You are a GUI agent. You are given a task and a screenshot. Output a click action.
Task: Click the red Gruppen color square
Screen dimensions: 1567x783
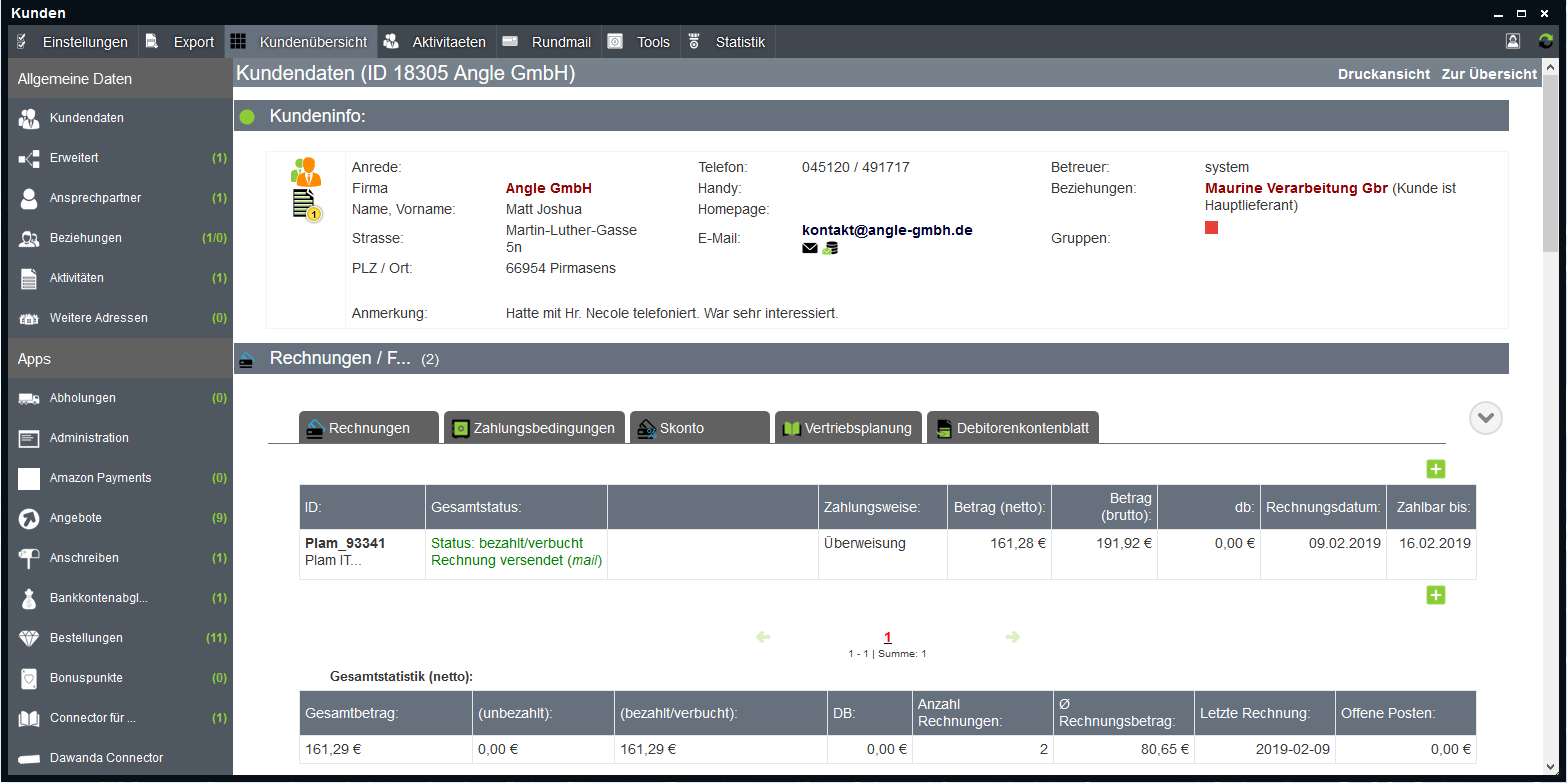pos(1211,228)
